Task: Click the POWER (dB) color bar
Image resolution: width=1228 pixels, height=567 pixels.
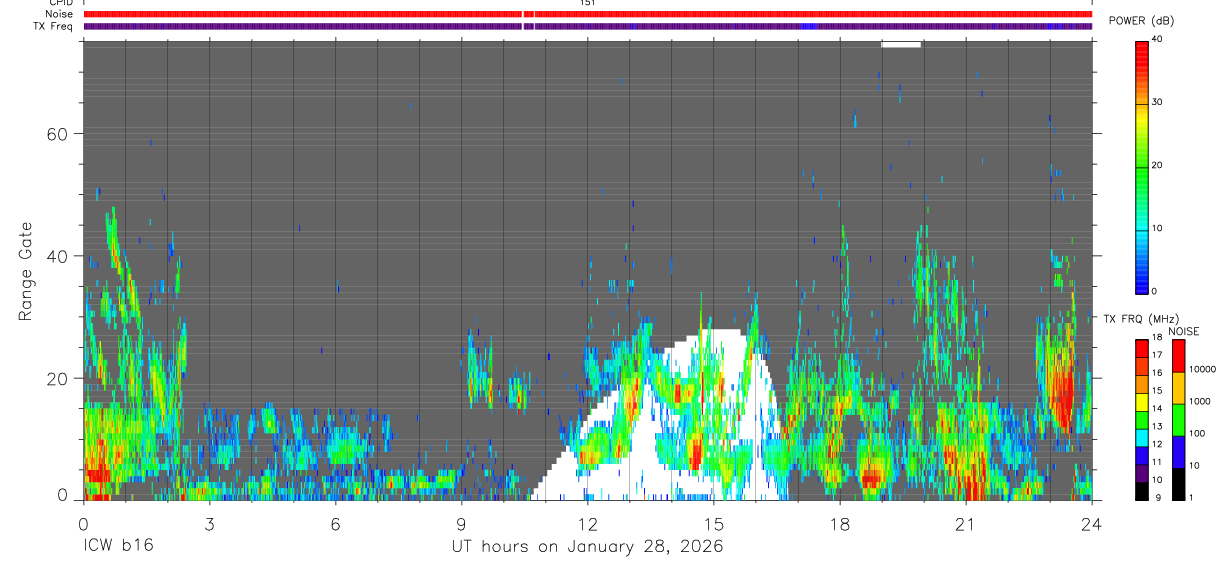Action: pos(1141,166)
